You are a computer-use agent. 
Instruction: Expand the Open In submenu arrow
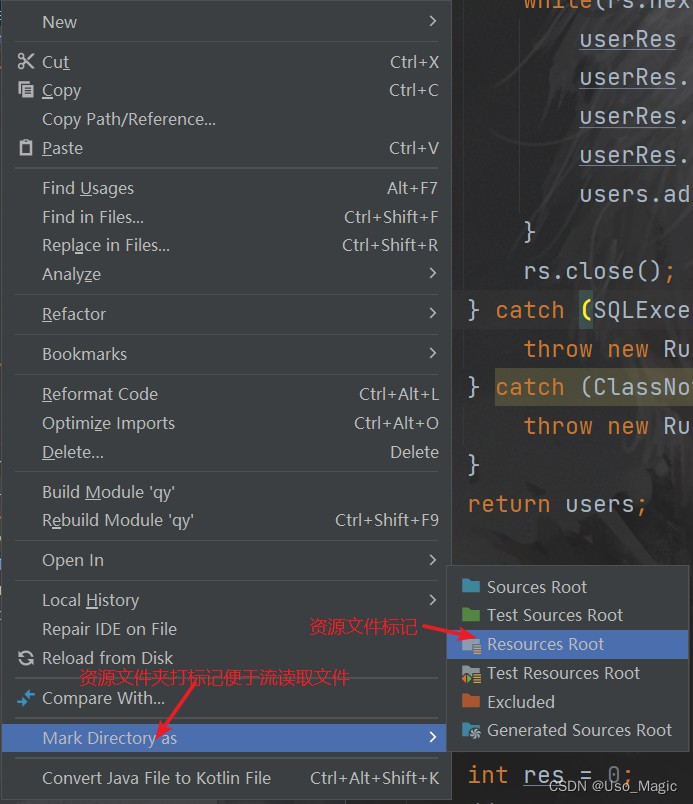coord(433,559)
